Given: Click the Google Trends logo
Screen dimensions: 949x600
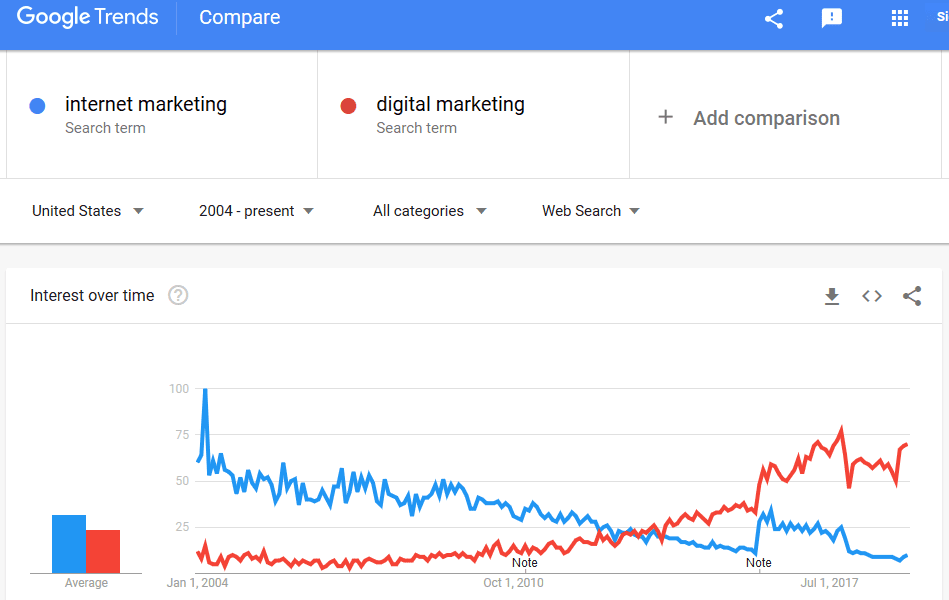Looking at the screenshot, I should coord(88,17).
